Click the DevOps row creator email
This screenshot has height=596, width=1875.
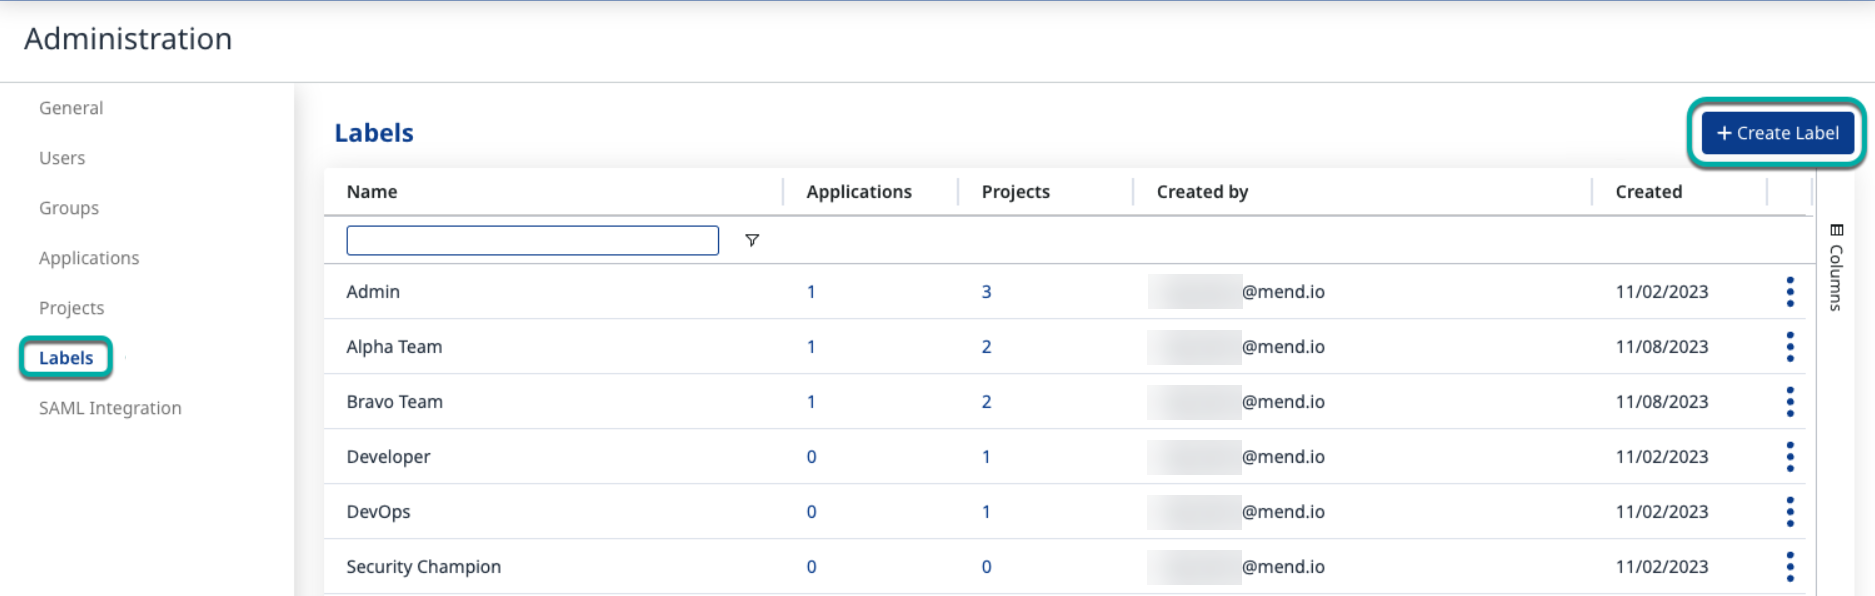click(1237, 512)
